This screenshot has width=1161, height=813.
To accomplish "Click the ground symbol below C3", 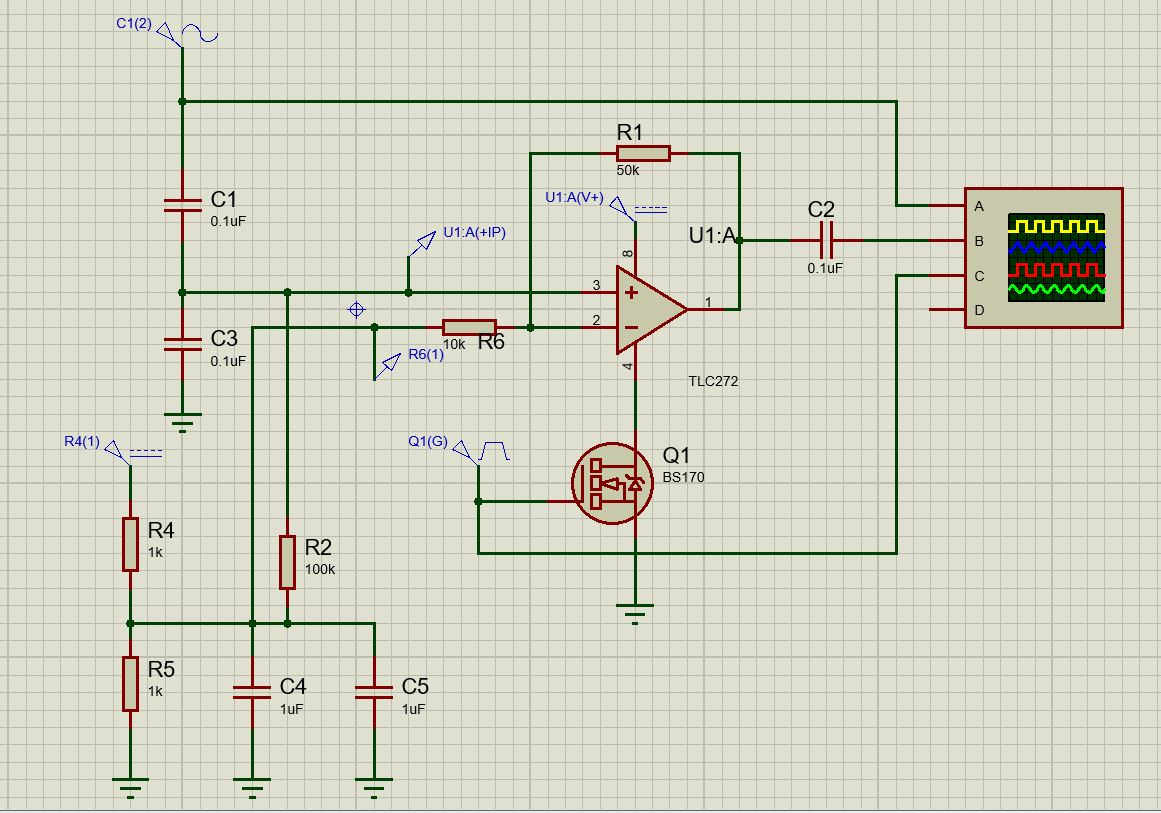I will [x=182, y=422].
